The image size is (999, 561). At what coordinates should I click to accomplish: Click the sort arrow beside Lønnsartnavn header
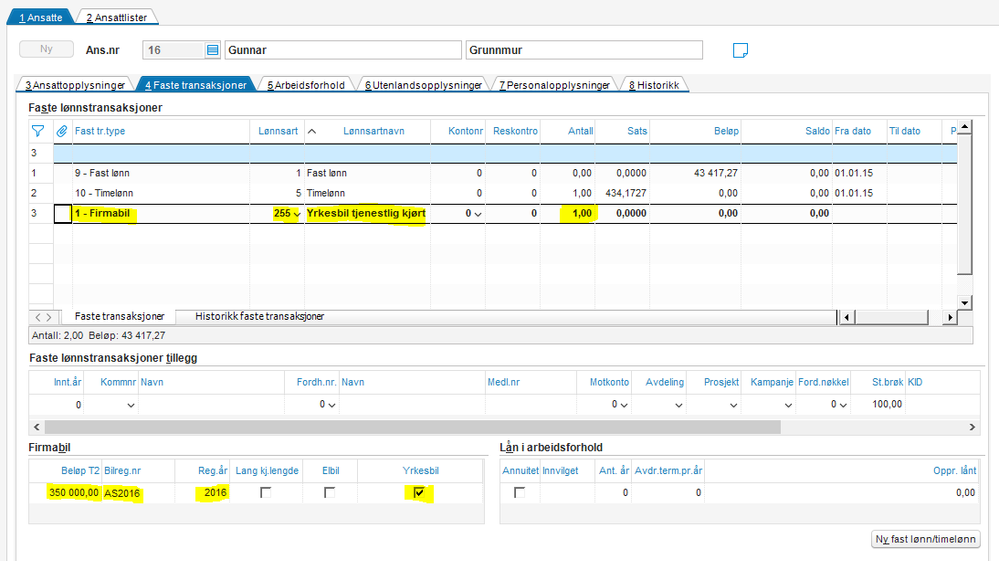tap(312, 131)
